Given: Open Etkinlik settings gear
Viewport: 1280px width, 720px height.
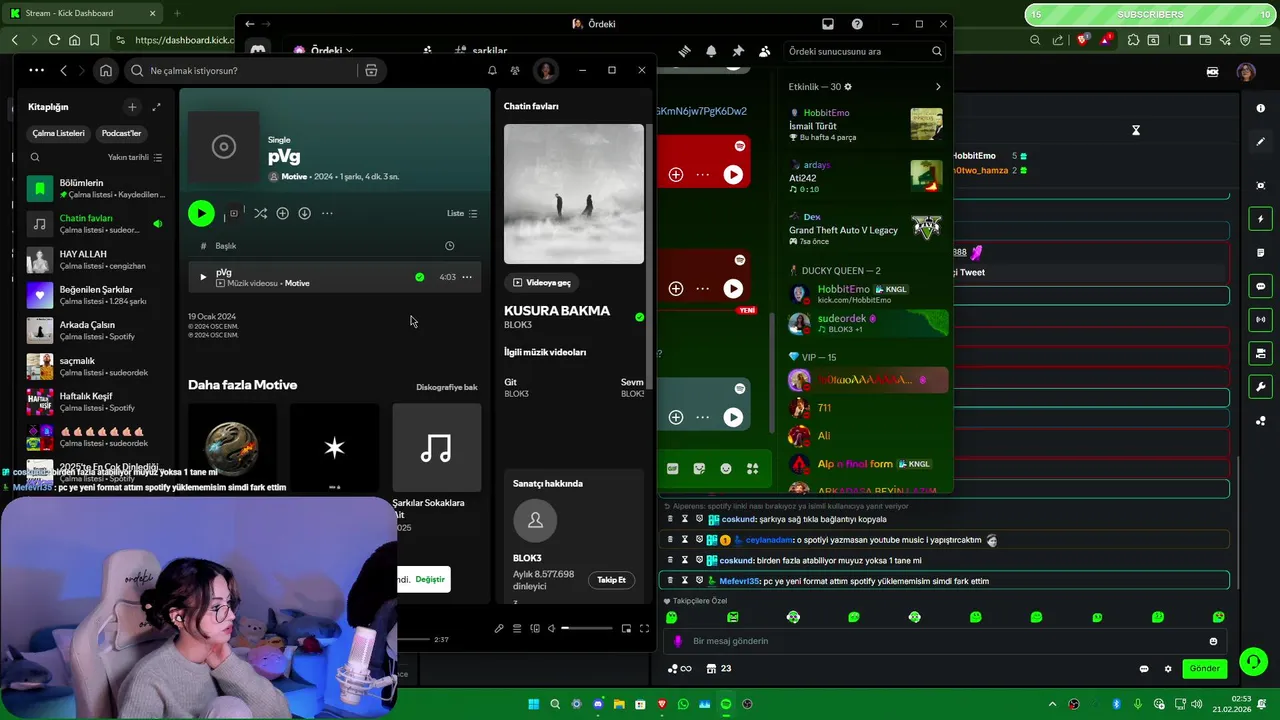Looking at the screenshot, I should coord(848,87).
